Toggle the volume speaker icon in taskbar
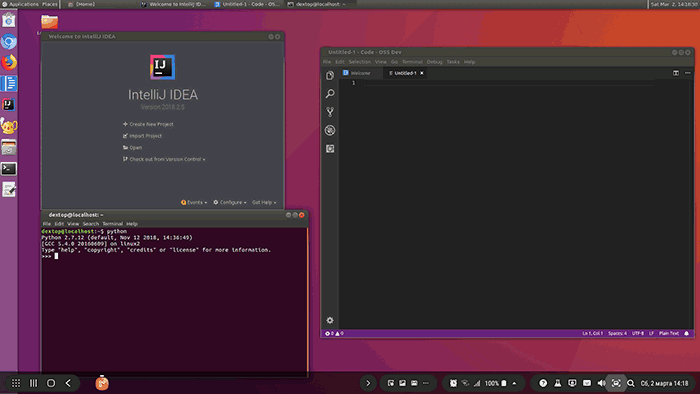The image size is (700, 394). (x=601, y=383)
